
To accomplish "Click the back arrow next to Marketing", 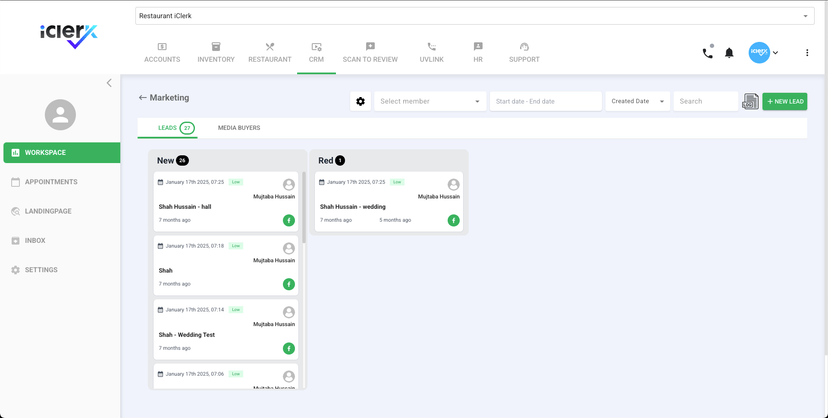I will (x=142, y=98).
